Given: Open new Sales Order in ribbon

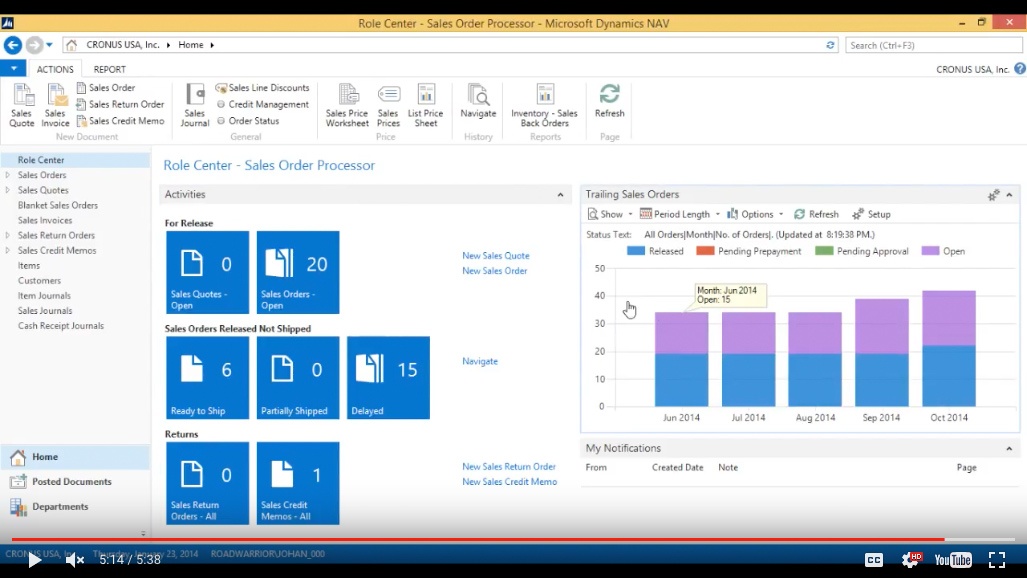Looking at the screenshot, I should [105, 88].
